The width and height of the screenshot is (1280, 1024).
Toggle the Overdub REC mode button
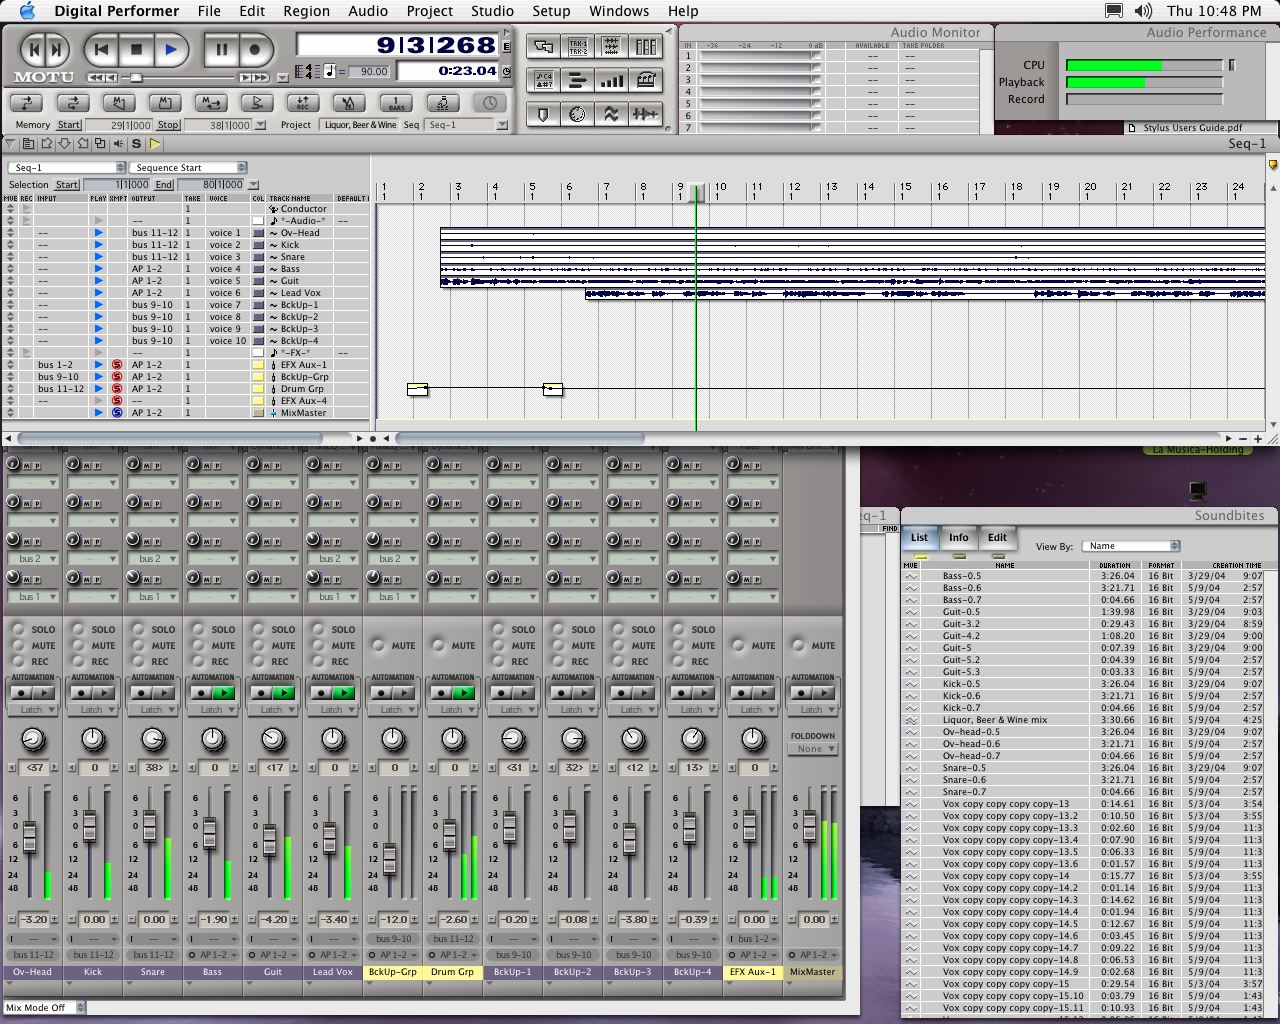click(302, 102)
